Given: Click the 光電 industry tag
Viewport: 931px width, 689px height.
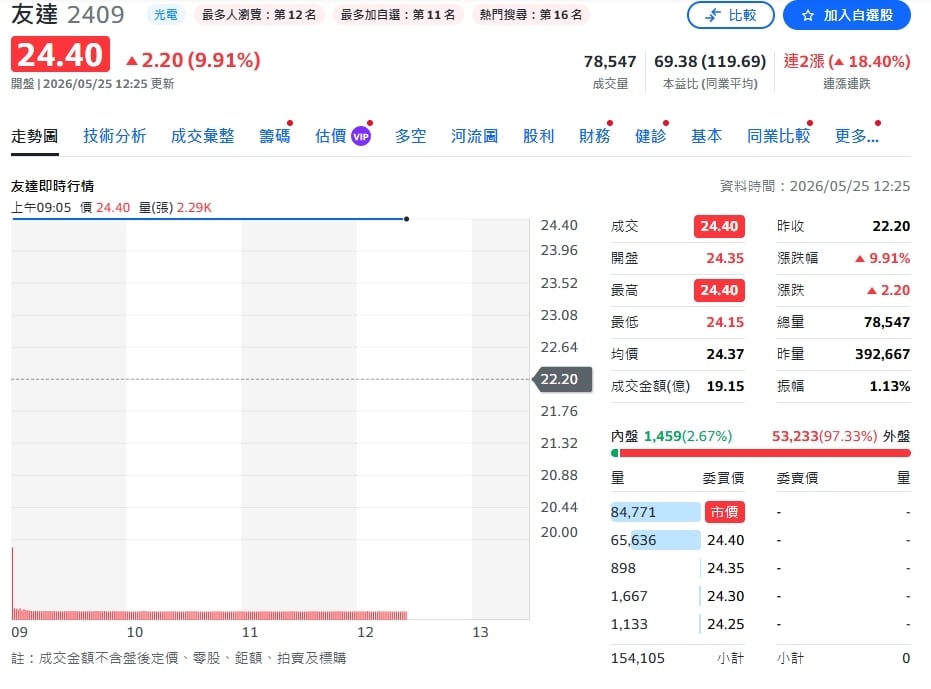Looking at the screenshot, I should pyautogui.click(x=166, y=15).
